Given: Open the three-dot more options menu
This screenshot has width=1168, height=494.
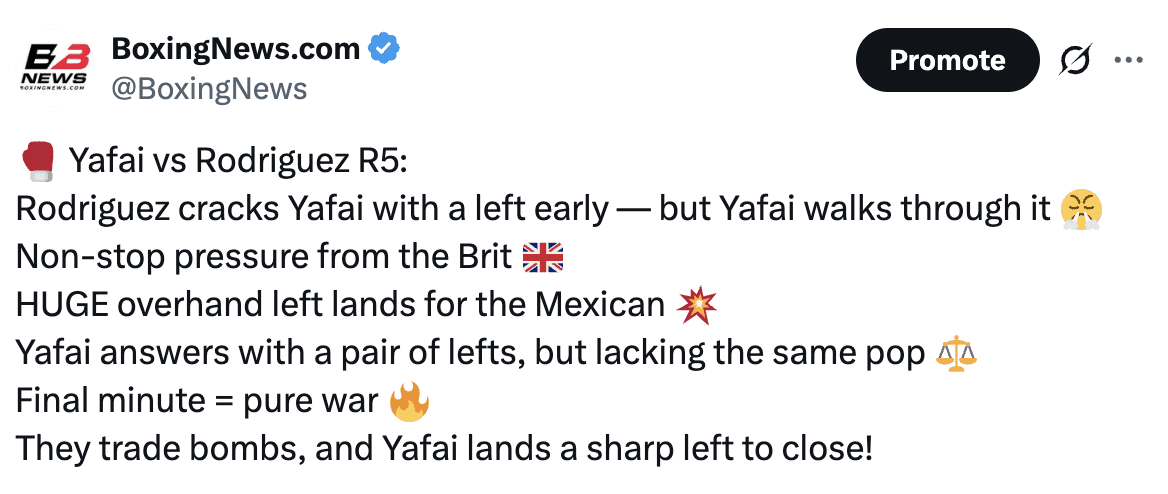Looking at the screenshot, I should pyautogui.click(x=1127, y=60).
